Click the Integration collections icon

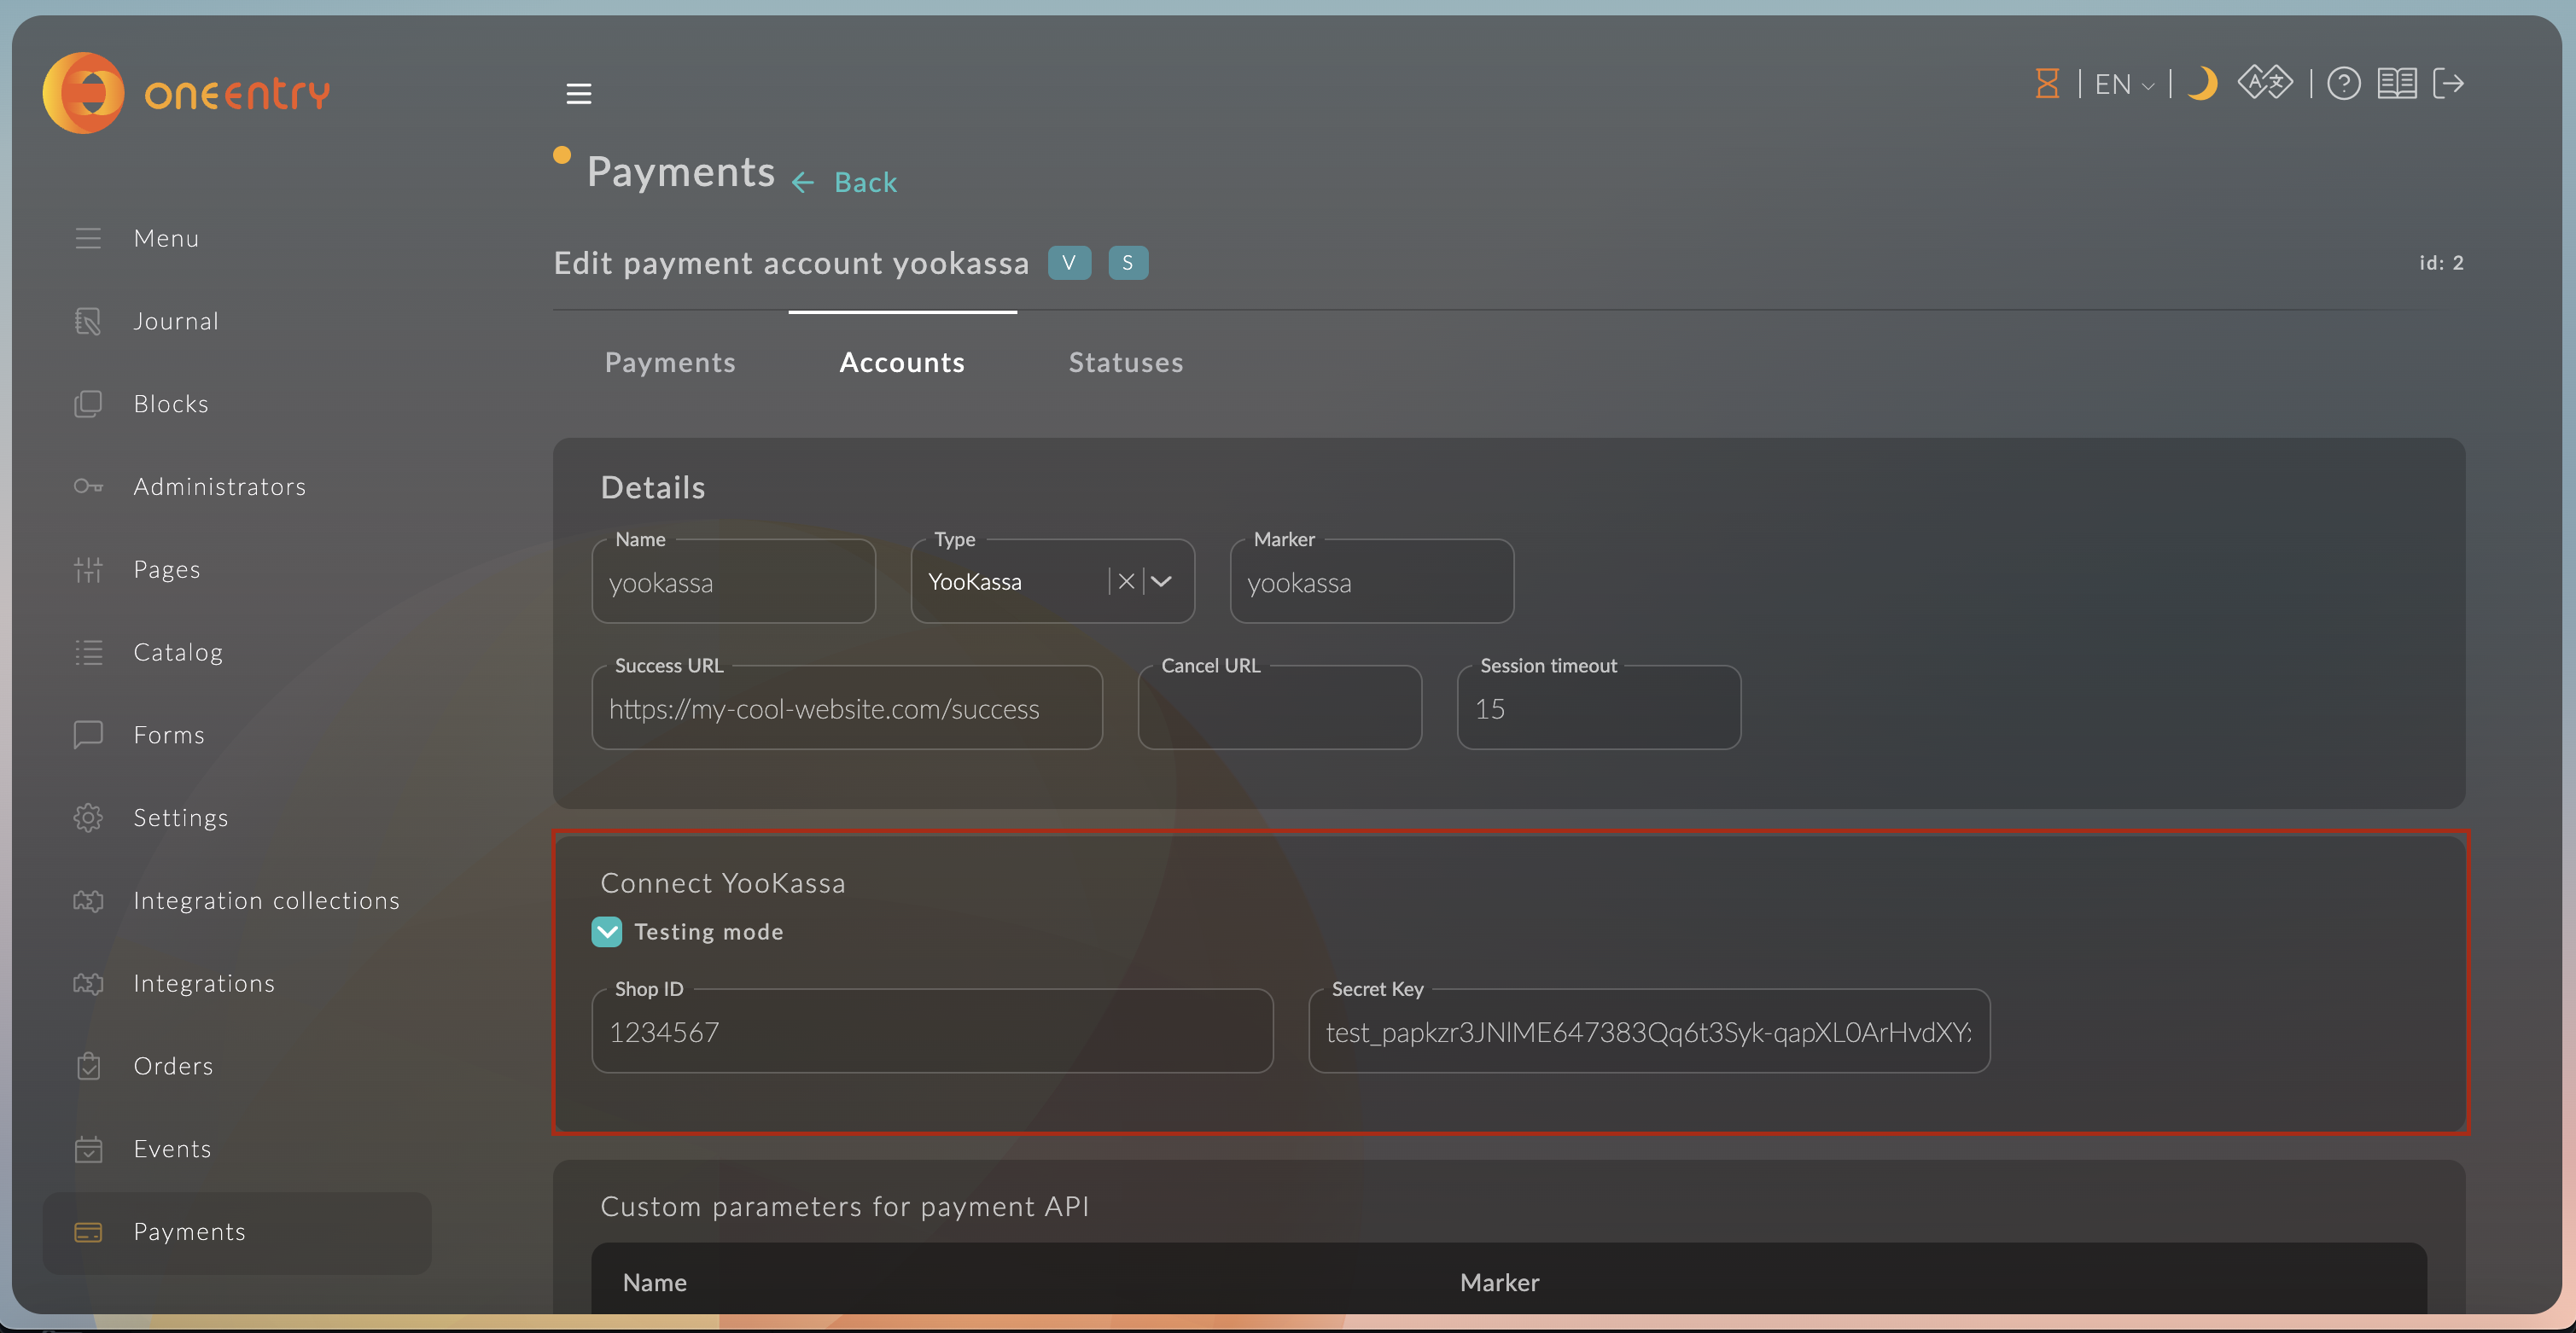[x=88, y=901]
